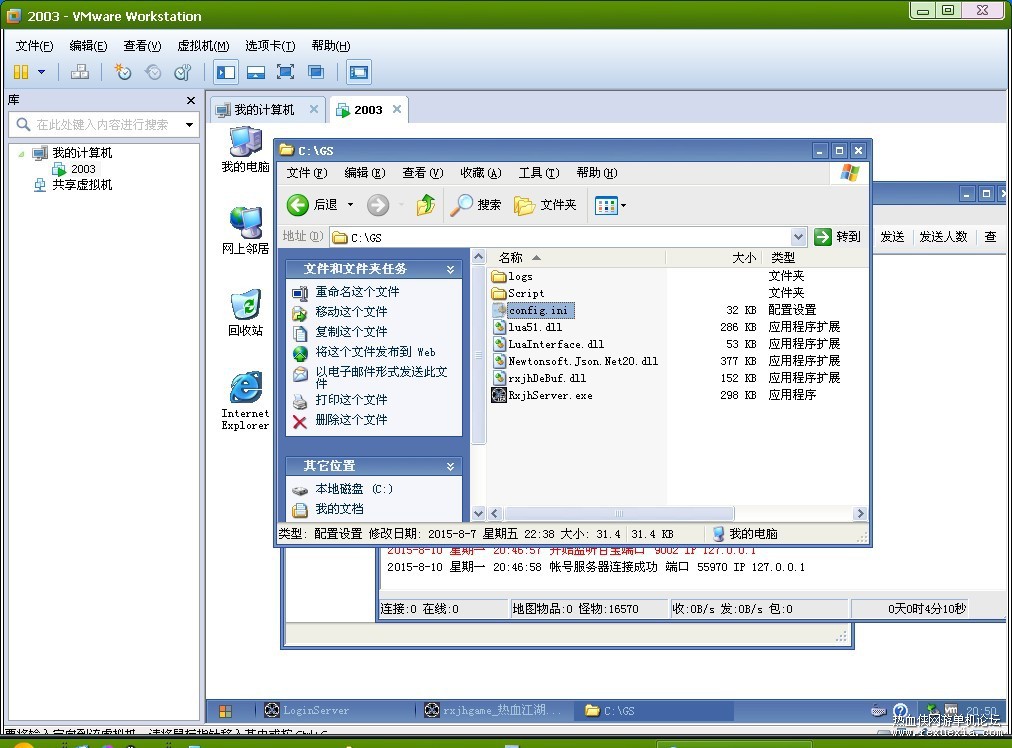This screenshot has width=1012, height=748.
Task: Launch Internet Explorer desktop icon
Action: (245, 400)
